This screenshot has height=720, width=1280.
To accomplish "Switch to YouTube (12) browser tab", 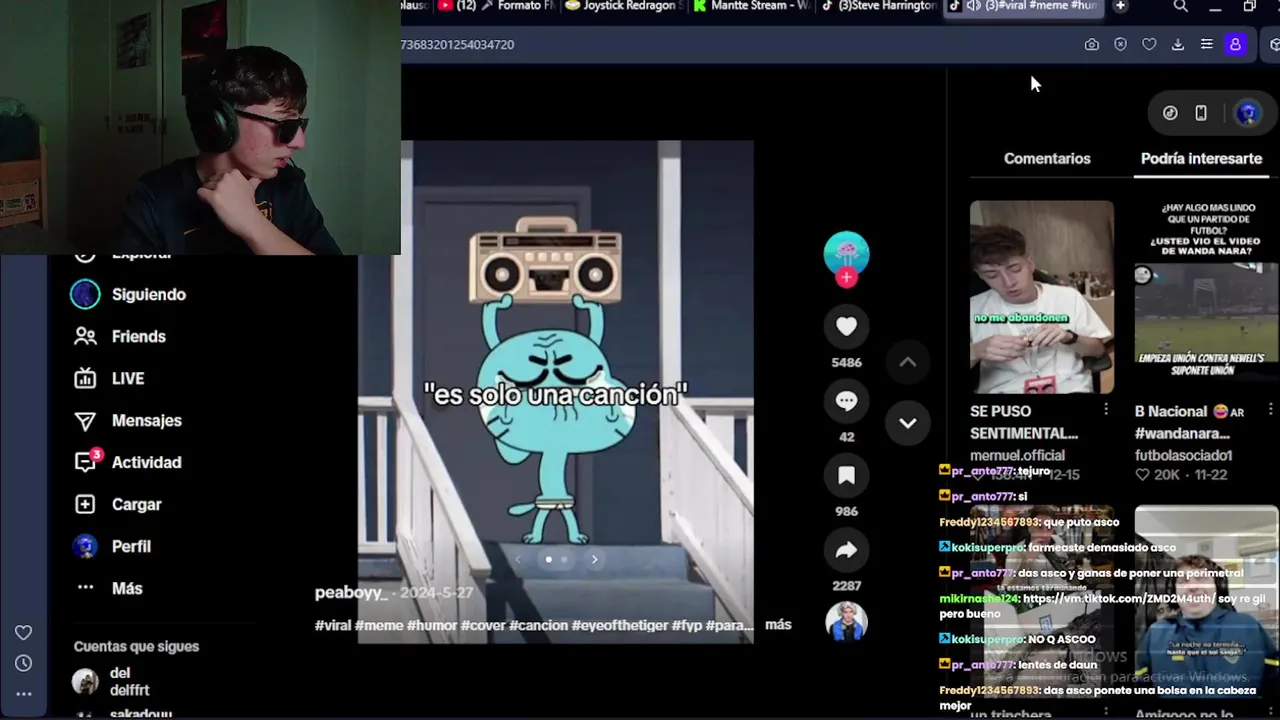I will click(x=458, y=6).
